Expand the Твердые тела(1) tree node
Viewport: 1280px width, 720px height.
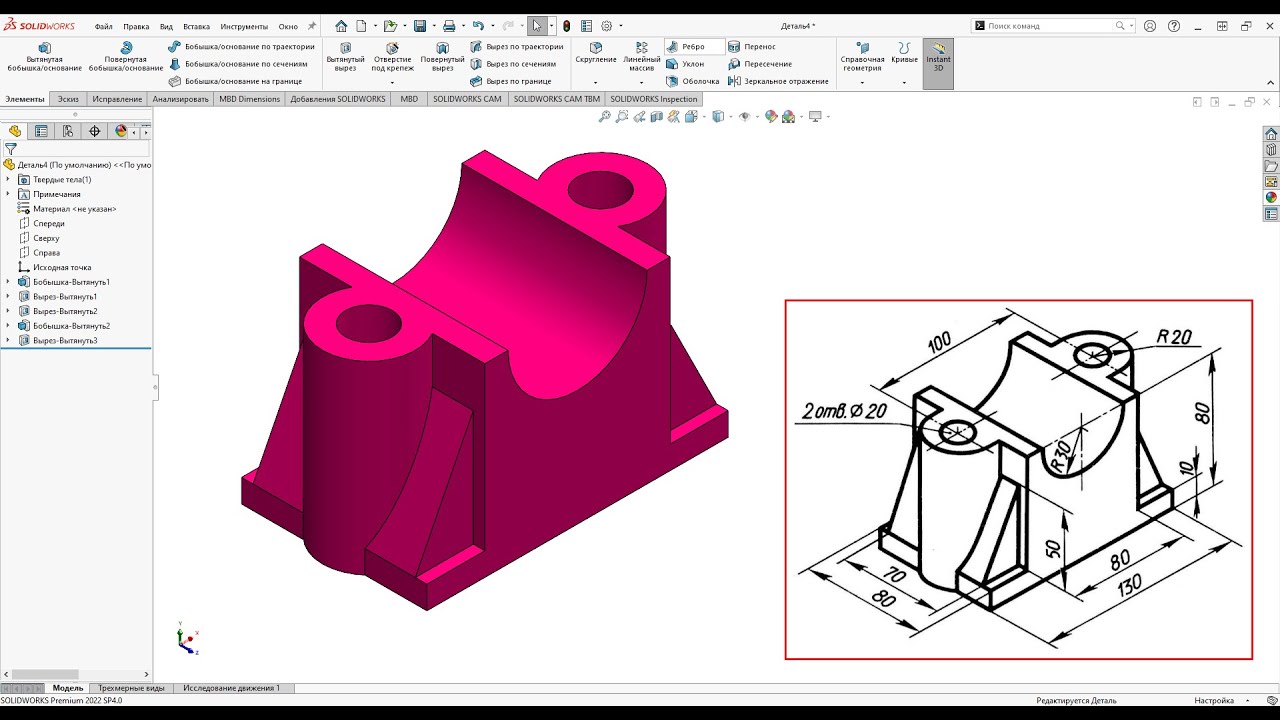tap(8, 180)
